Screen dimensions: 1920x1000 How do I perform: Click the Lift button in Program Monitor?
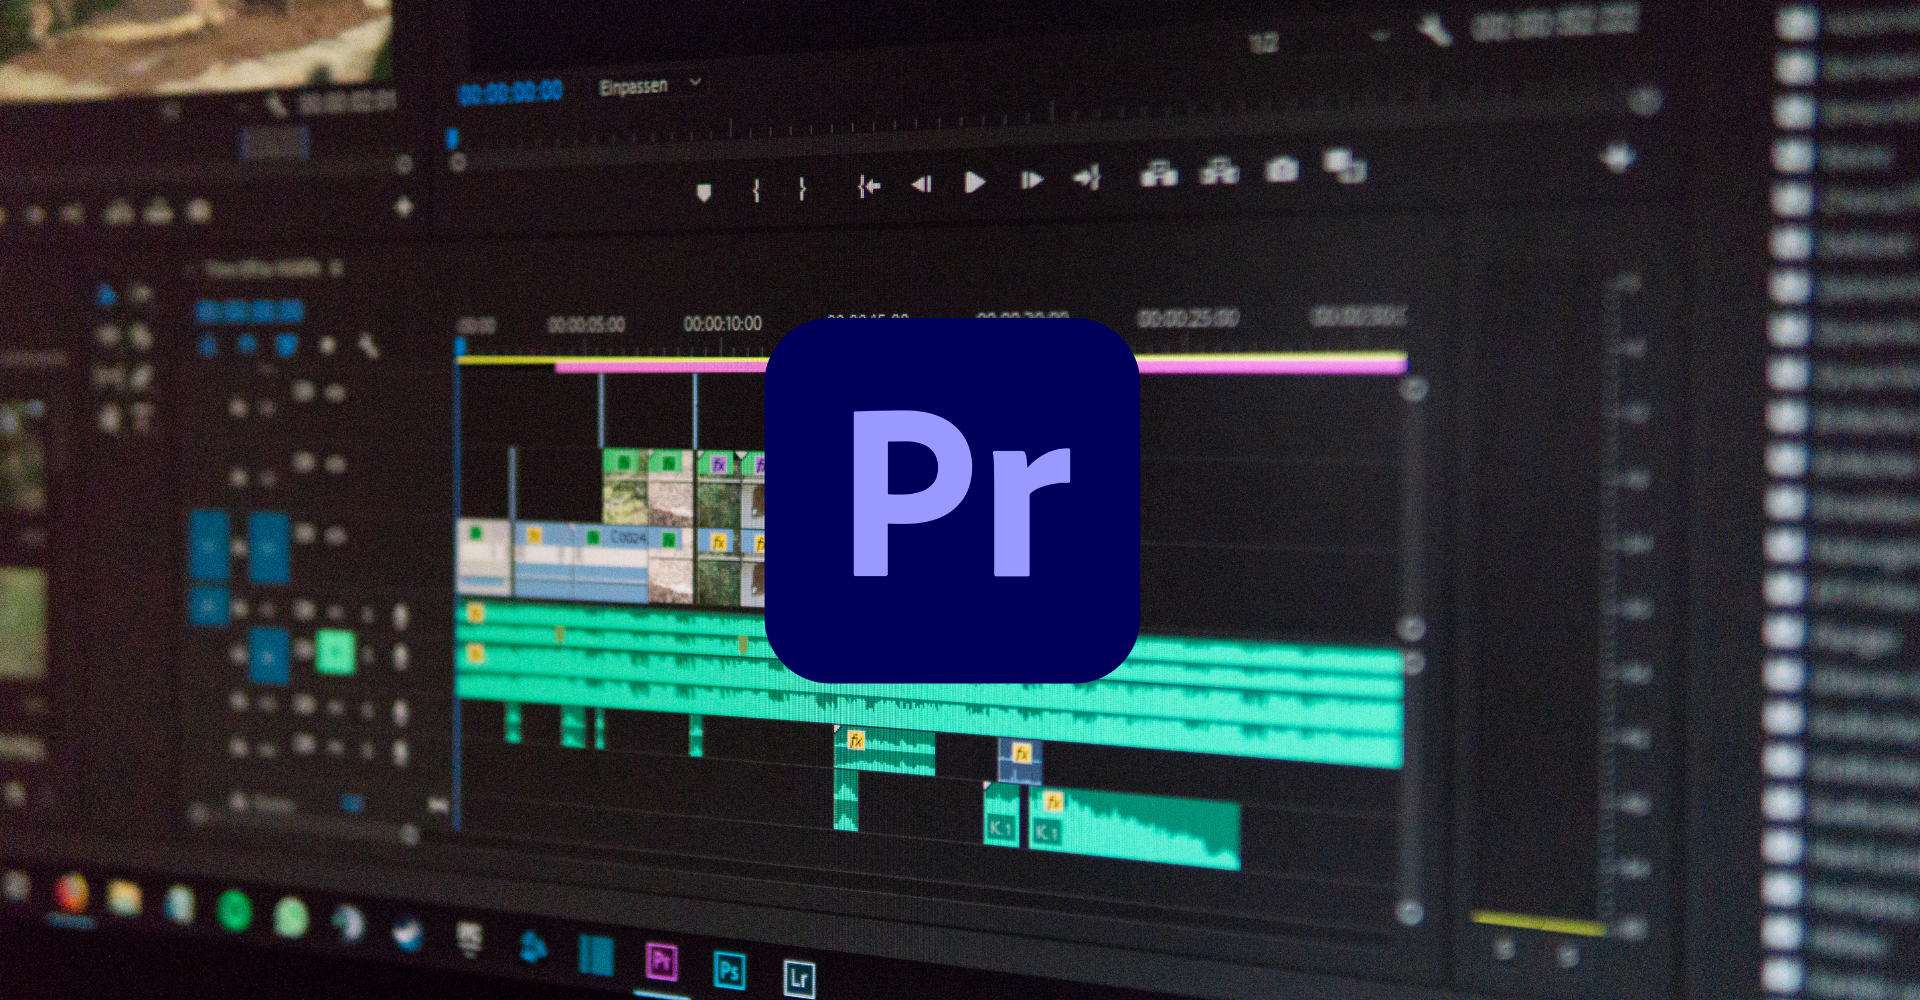pos(1158,174)
